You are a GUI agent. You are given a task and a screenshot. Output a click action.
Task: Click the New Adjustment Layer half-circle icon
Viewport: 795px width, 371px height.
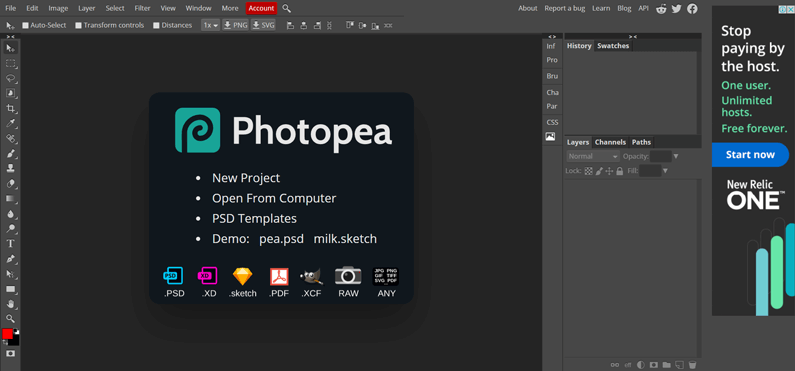[641, 364]
